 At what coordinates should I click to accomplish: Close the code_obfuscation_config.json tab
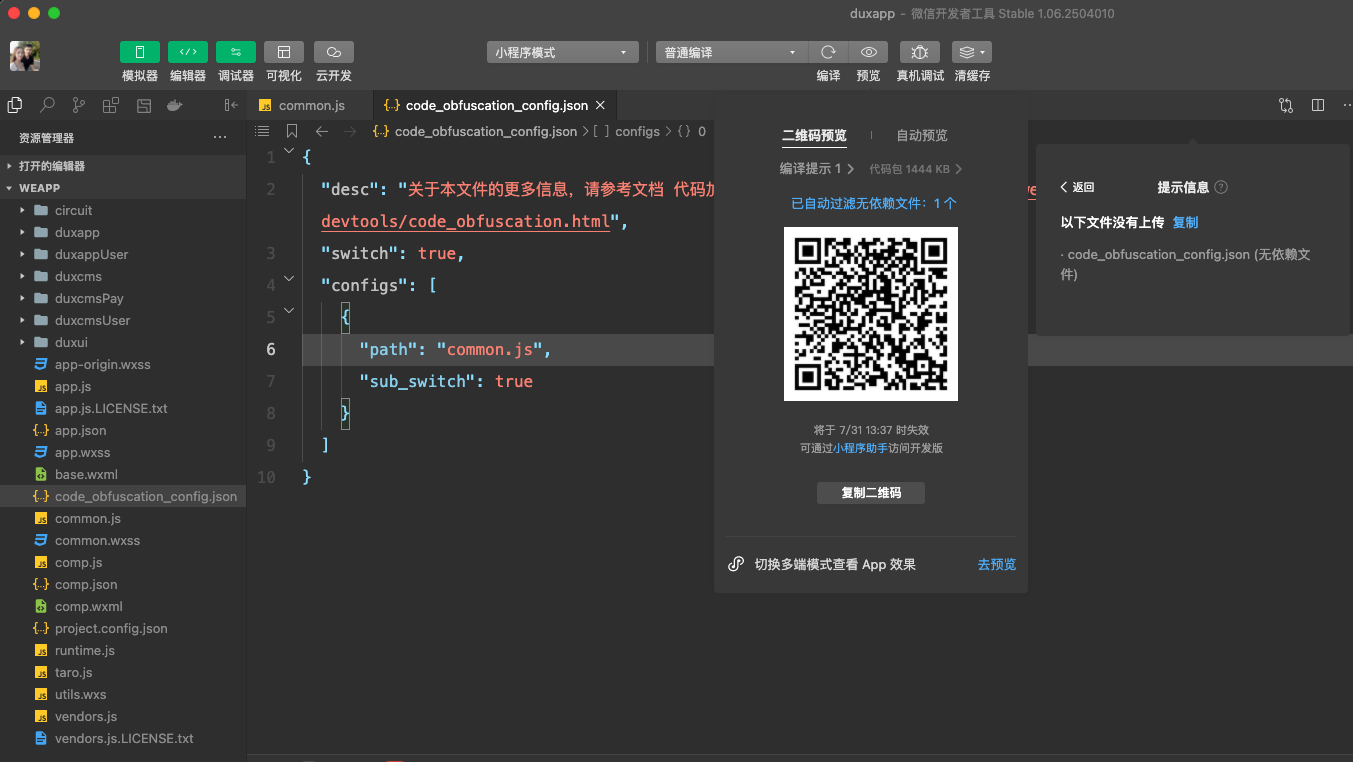[x=600, y=105]
